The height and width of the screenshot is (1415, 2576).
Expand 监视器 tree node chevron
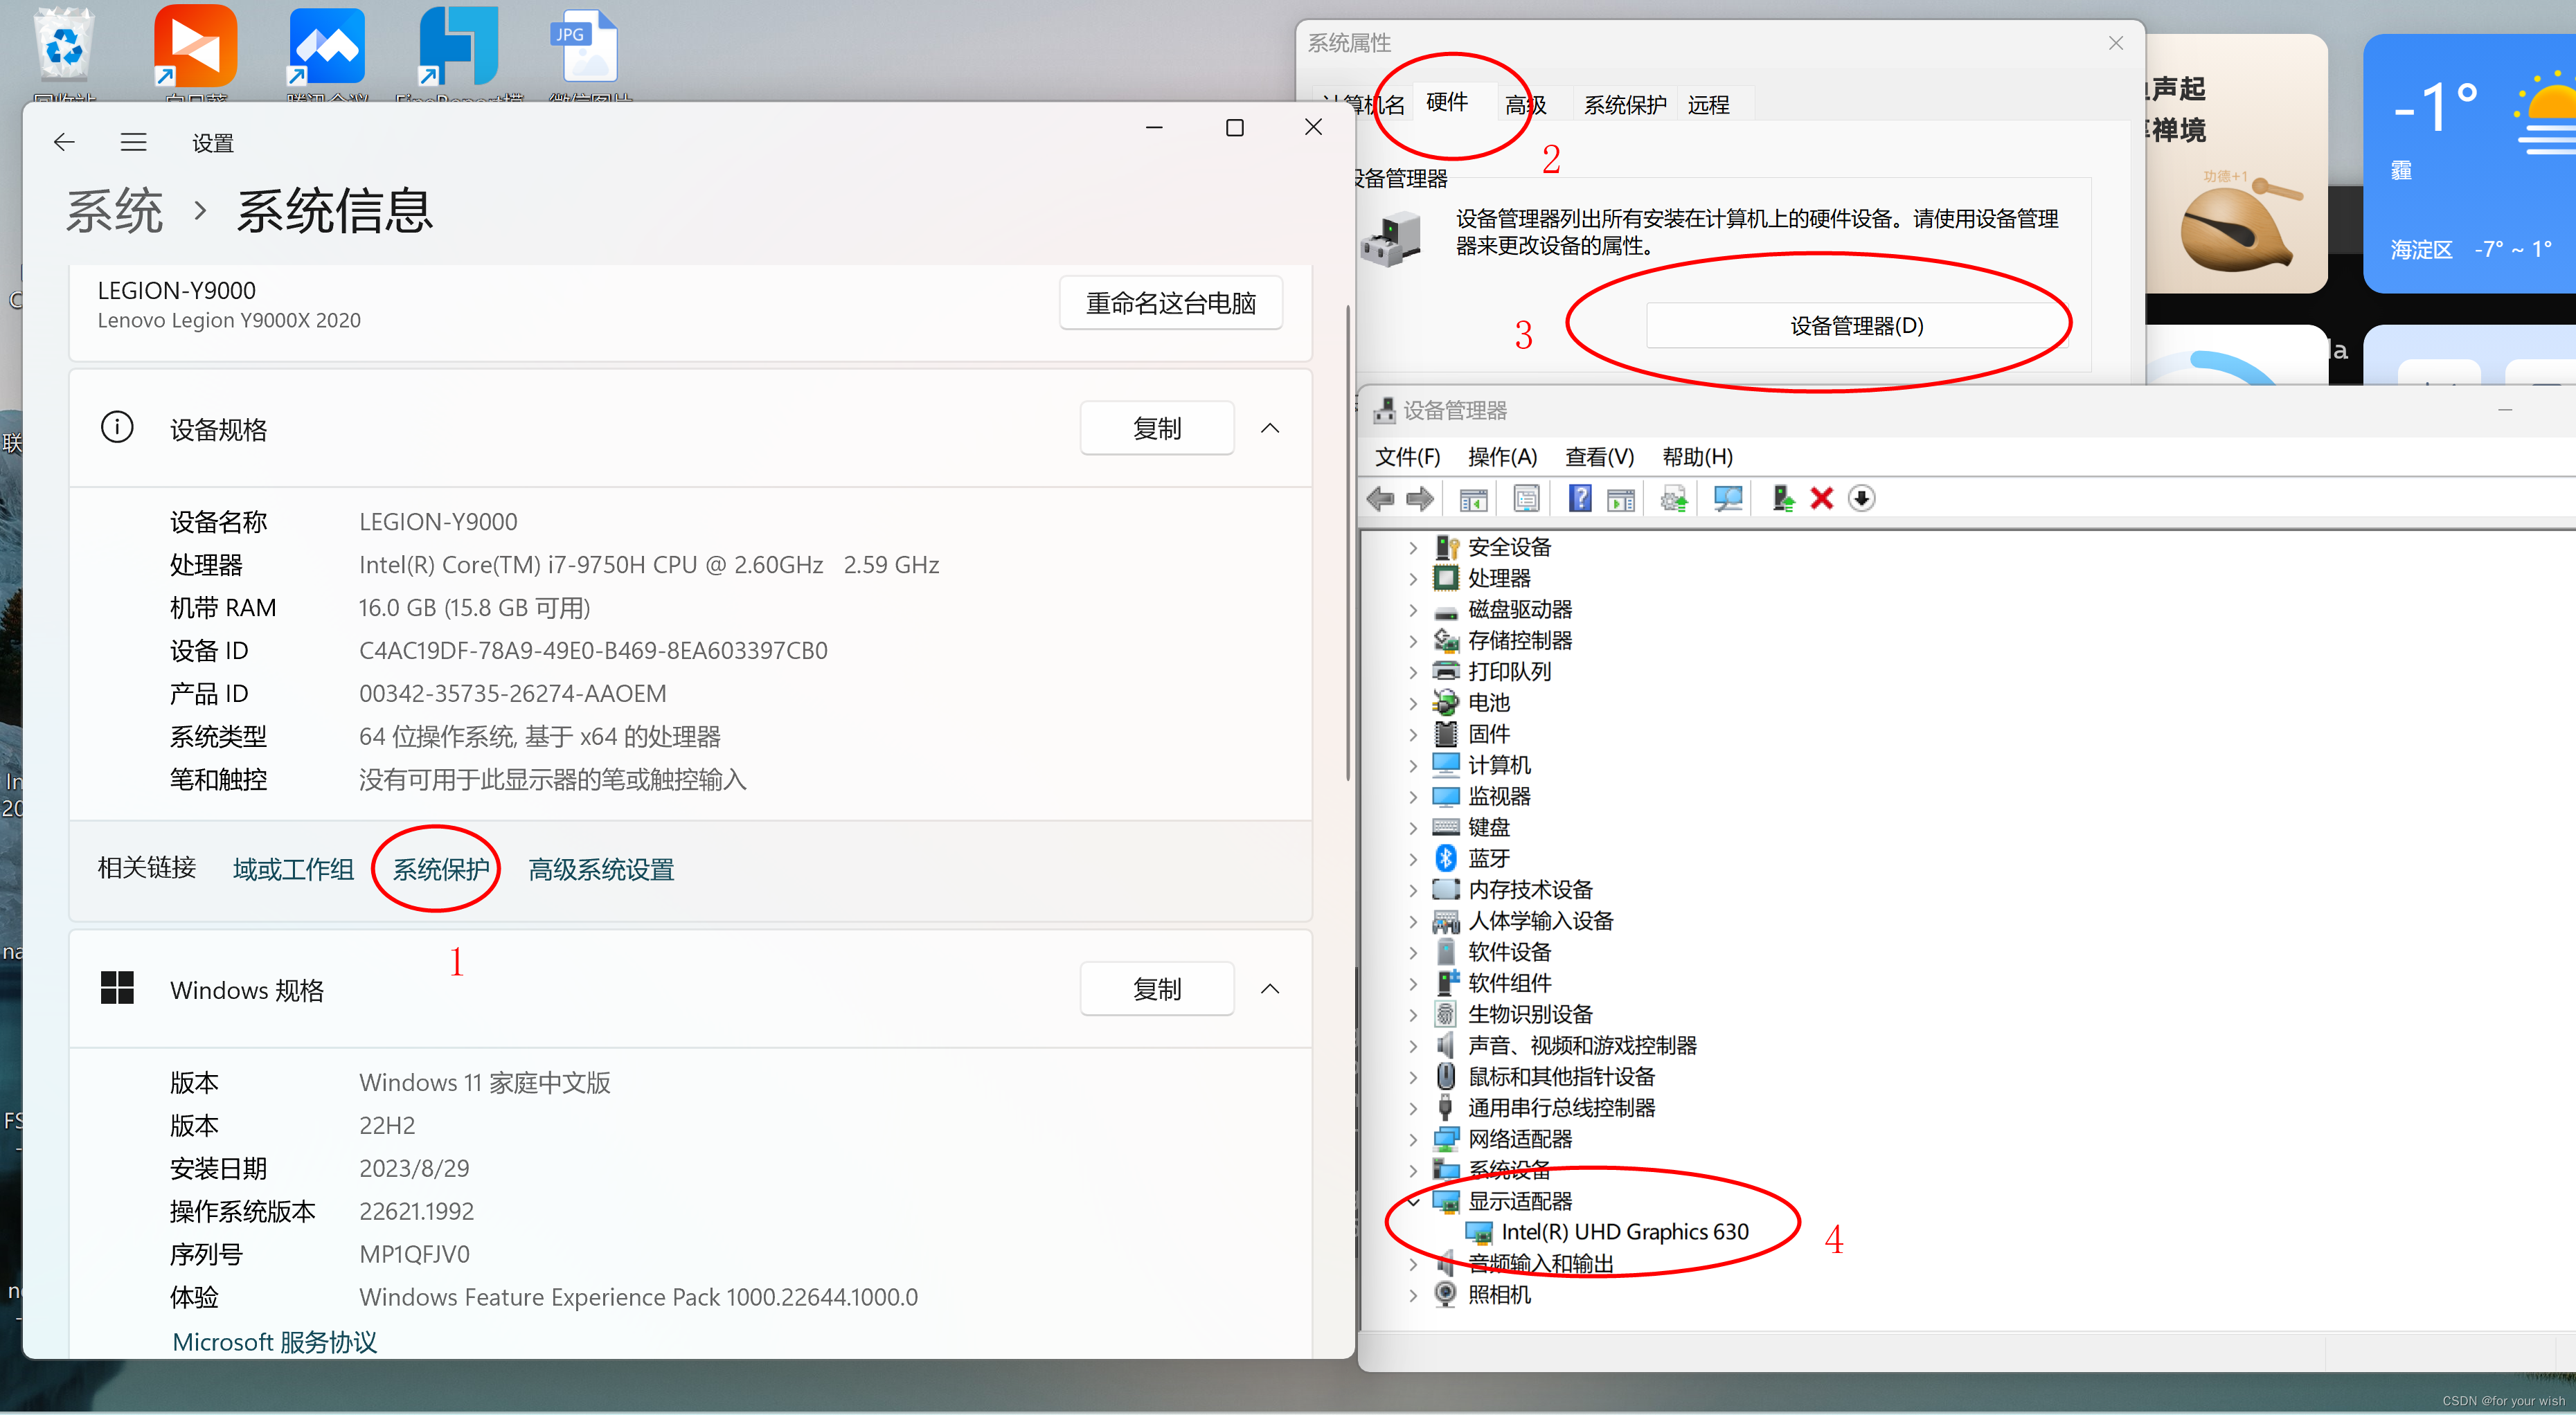[x=1413, y=796]
